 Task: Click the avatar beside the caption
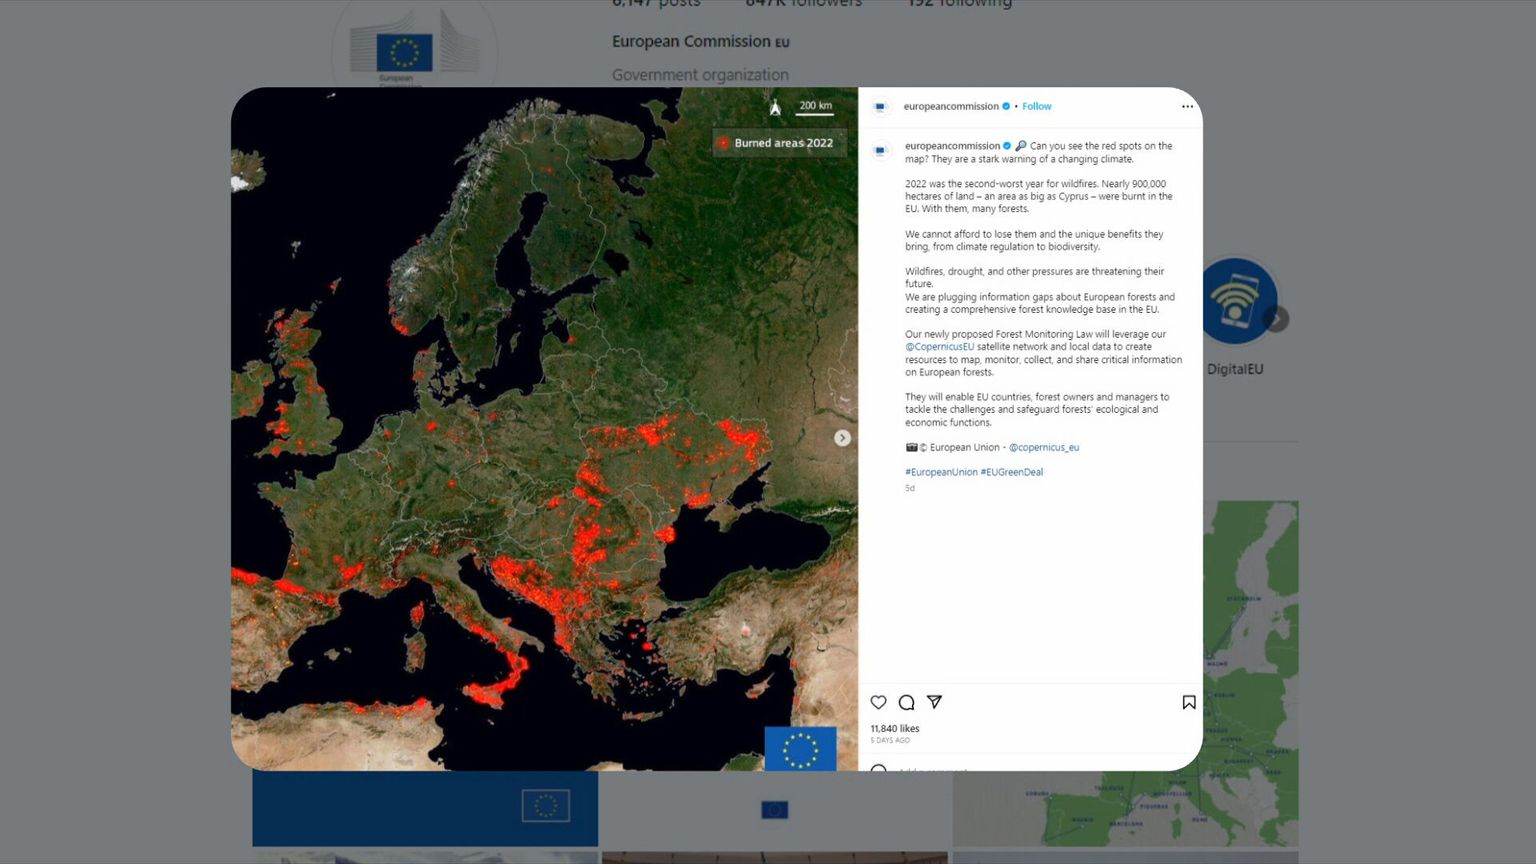click(x=880, y=151)
